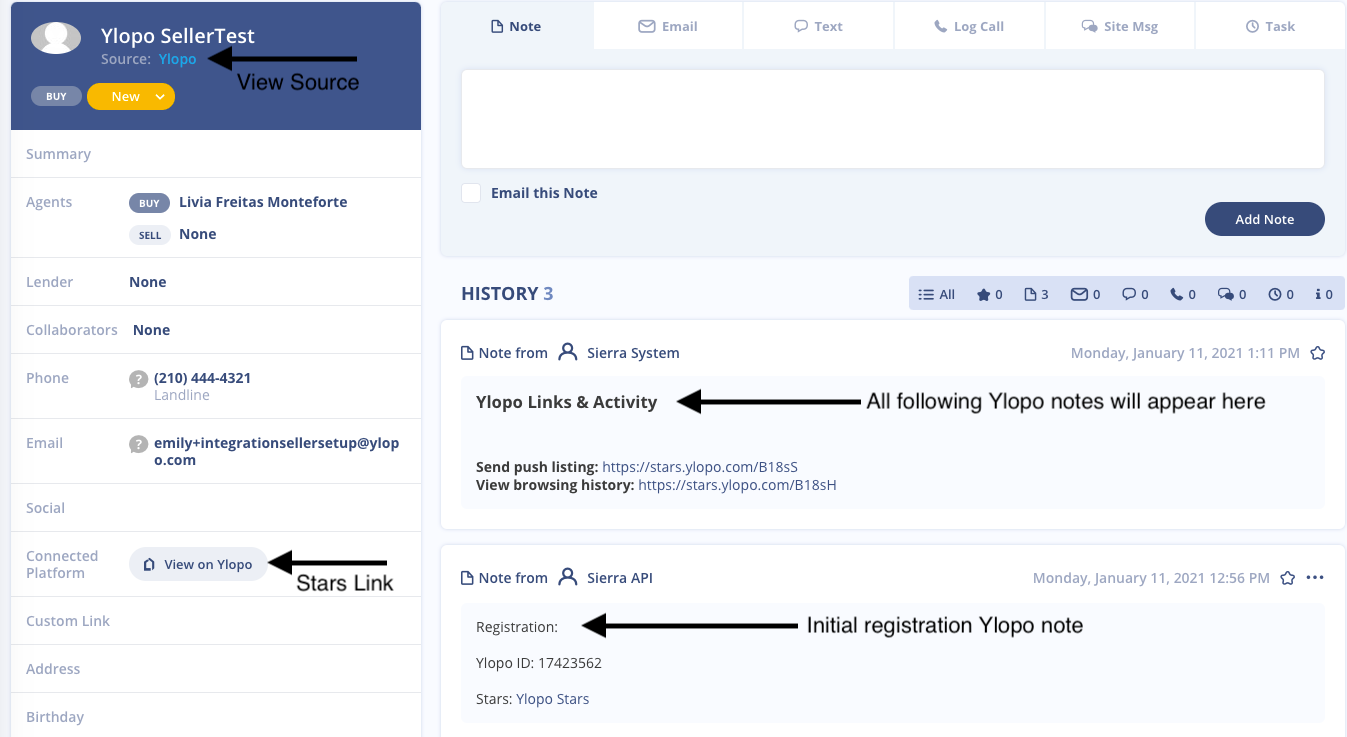Star the Sierra System note
Screen dimensions: 1347x737
pyautogui.click(x=1317, y=353)
